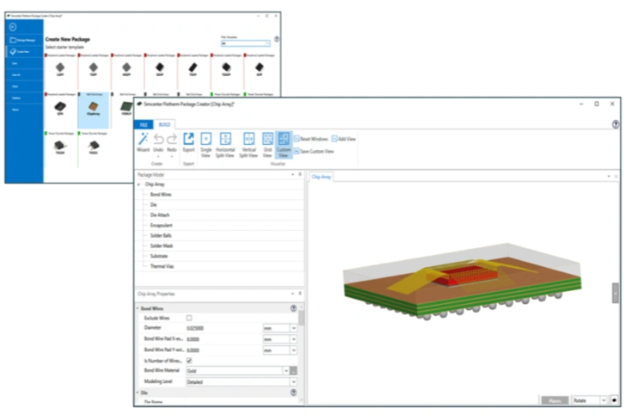
Task: Activate the Custom View button
Action: pos(283,145)
